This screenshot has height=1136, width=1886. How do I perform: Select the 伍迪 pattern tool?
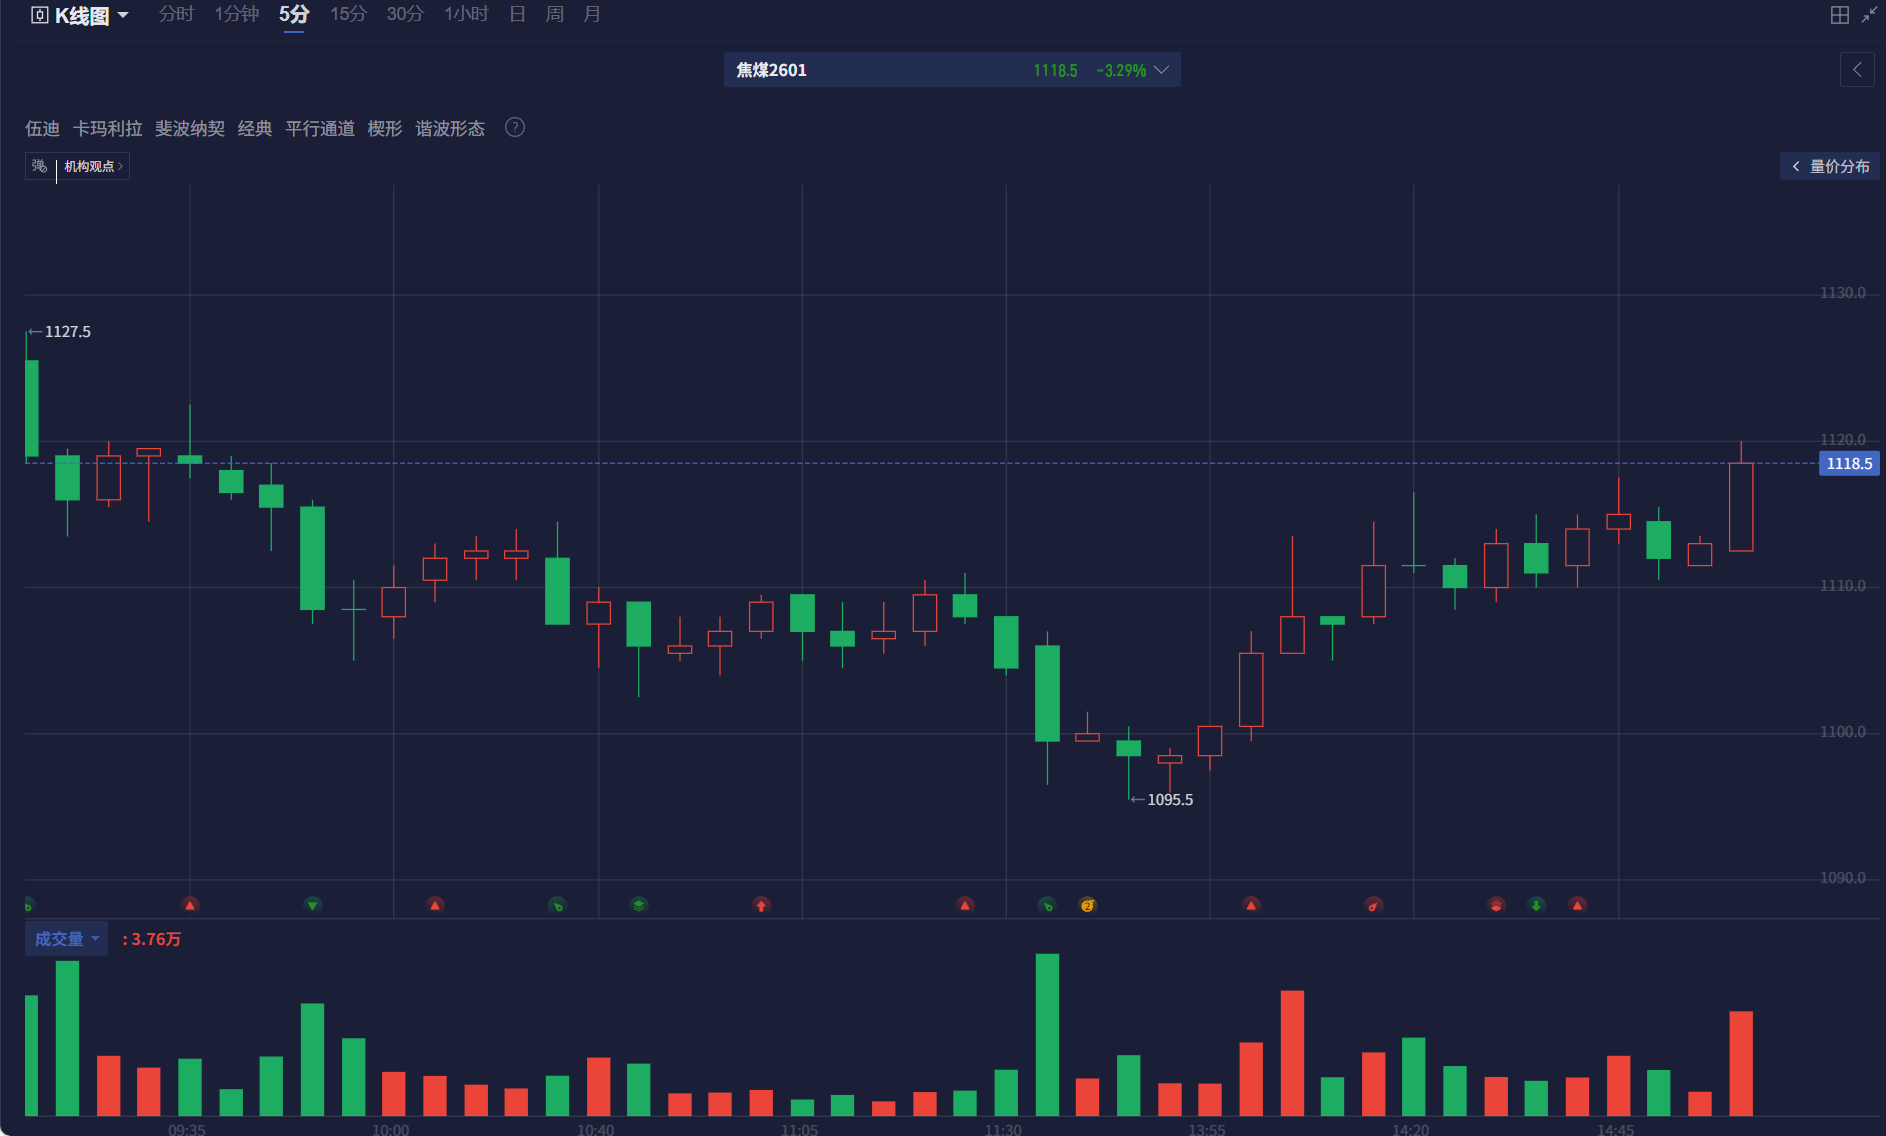[42, 128]
